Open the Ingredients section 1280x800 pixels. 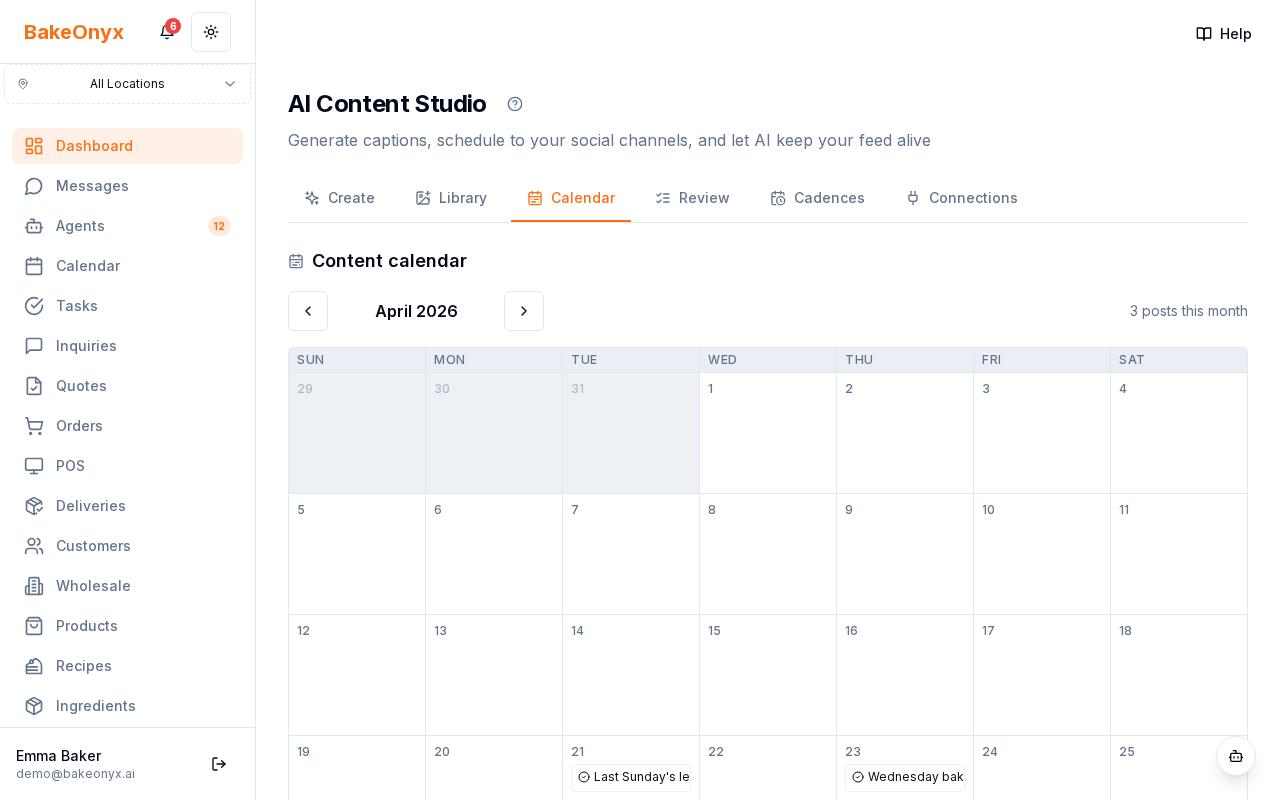[96, 706]
